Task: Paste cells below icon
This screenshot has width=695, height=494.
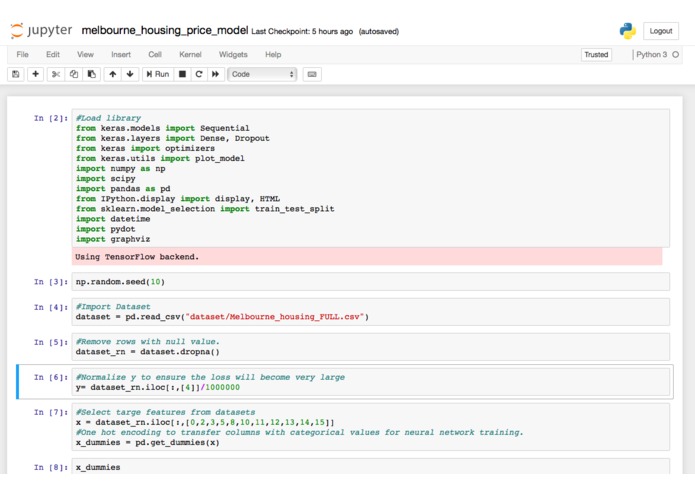Action: [x=92, y=74]
